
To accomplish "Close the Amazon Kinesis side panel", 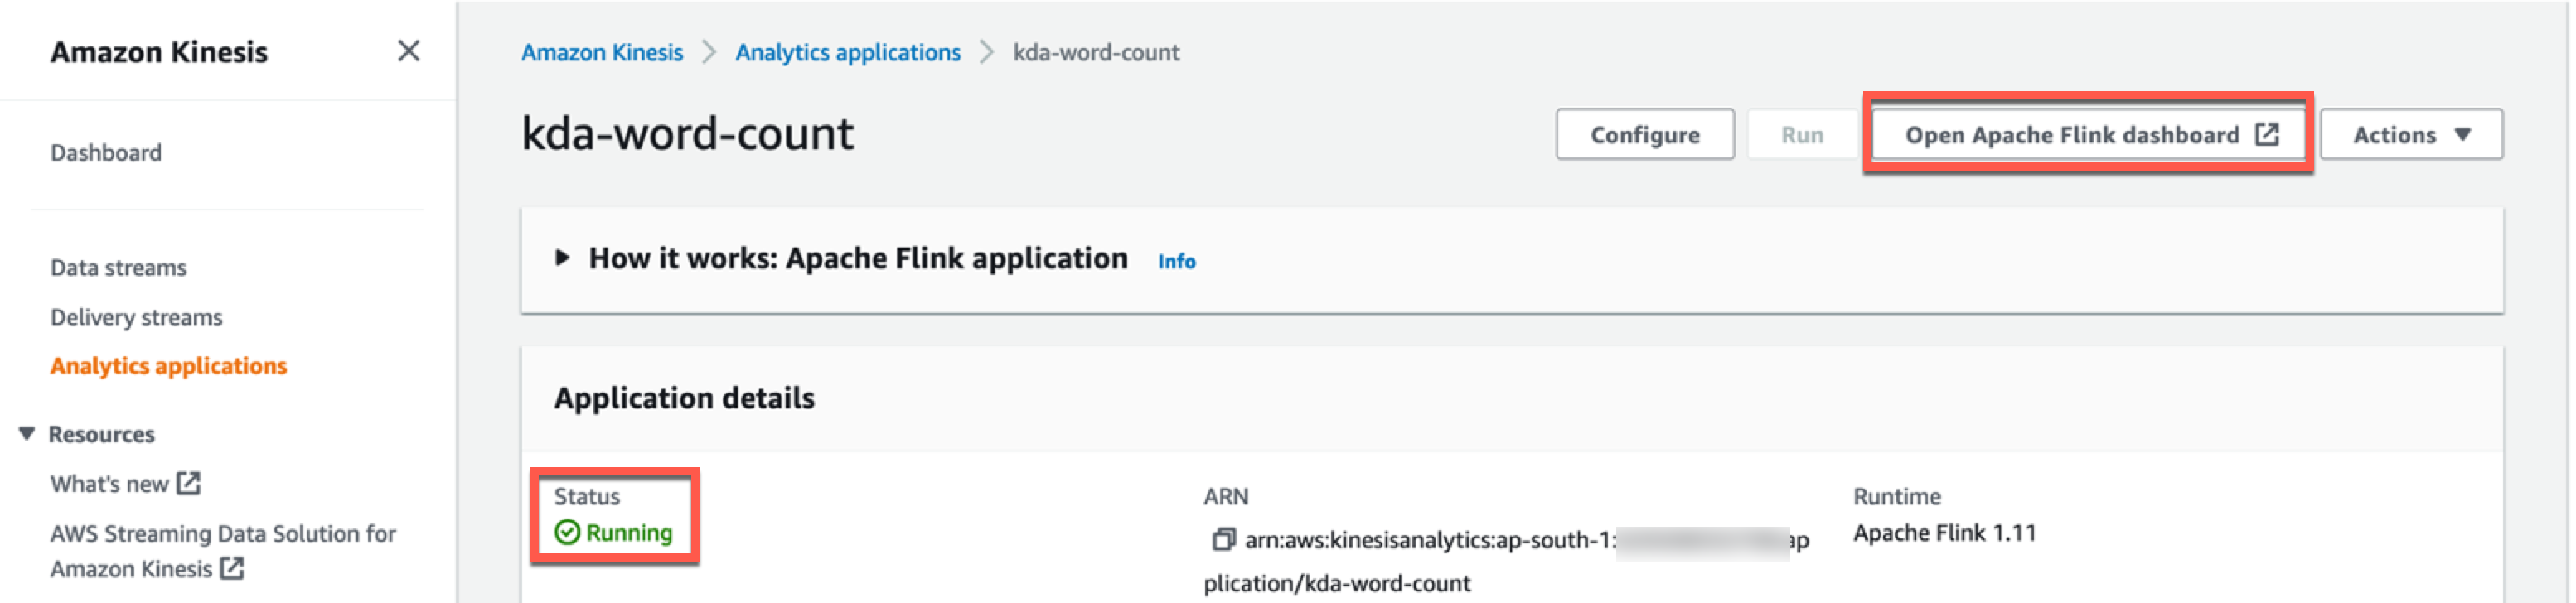I will click(408, 51).
